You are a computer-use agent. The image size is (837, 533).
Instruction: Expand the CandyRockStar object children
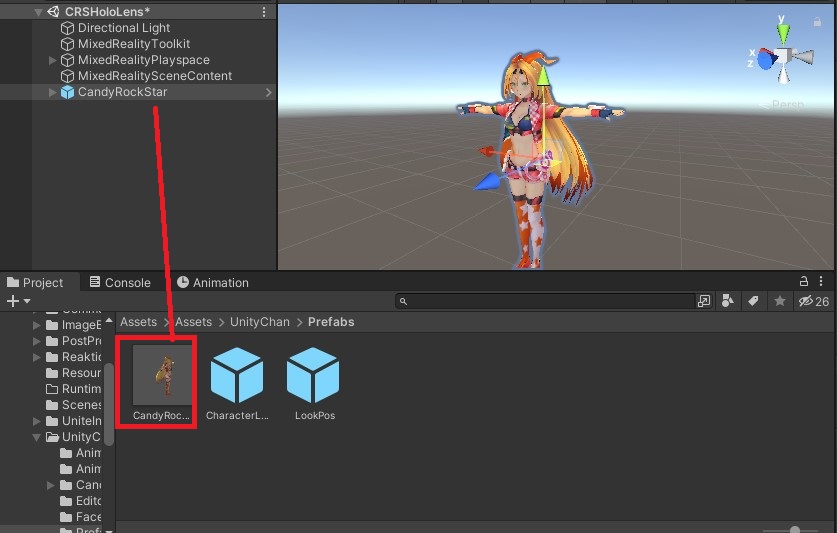52,92
